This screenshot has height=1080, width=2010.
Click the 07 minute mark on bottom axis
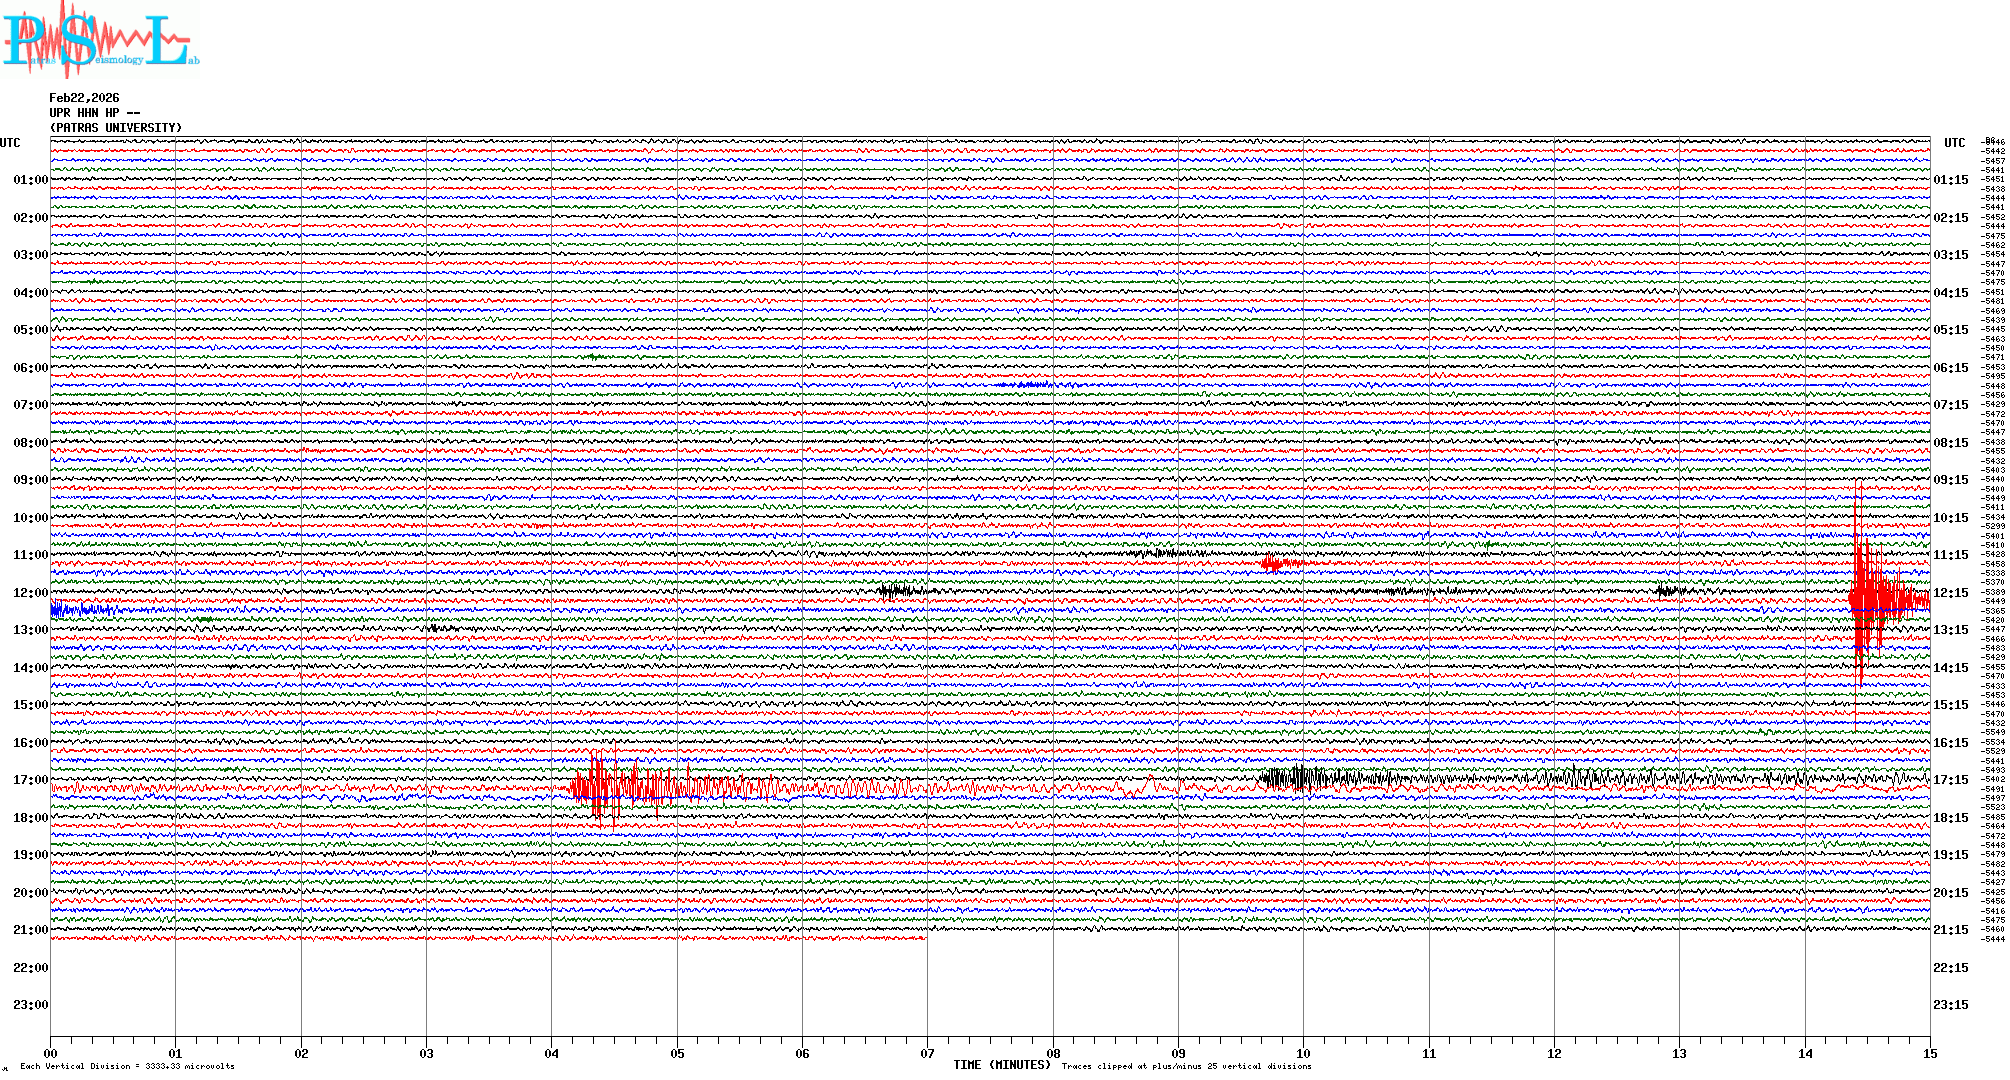927,1053
